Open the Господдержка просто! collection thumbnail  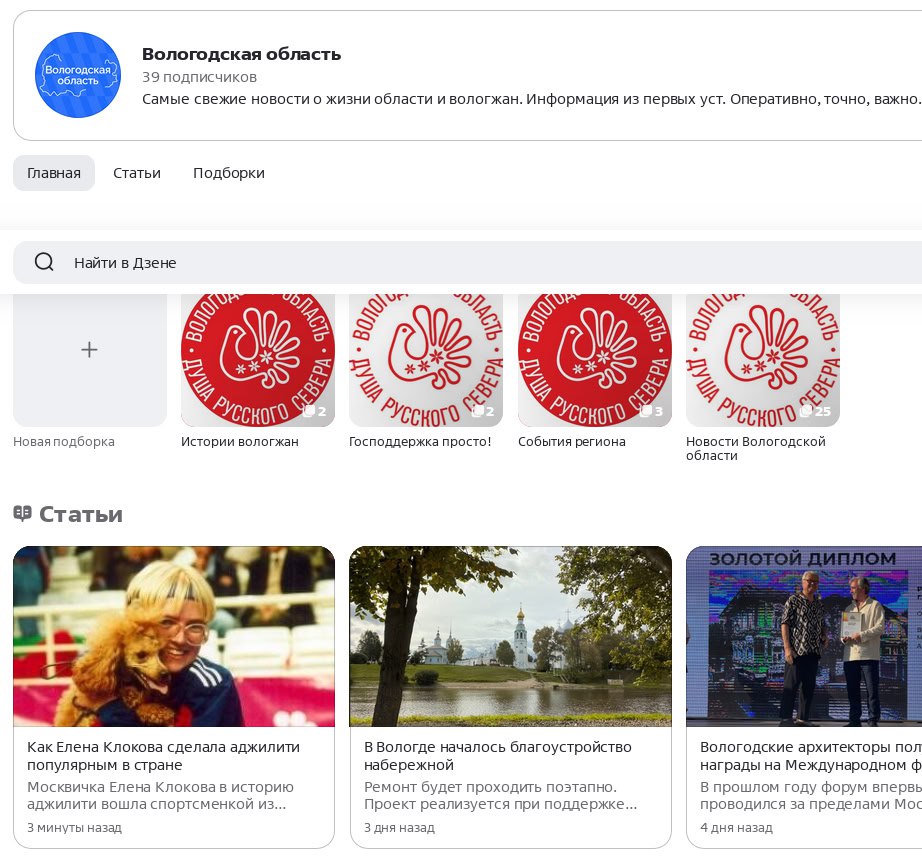[426, 360]
